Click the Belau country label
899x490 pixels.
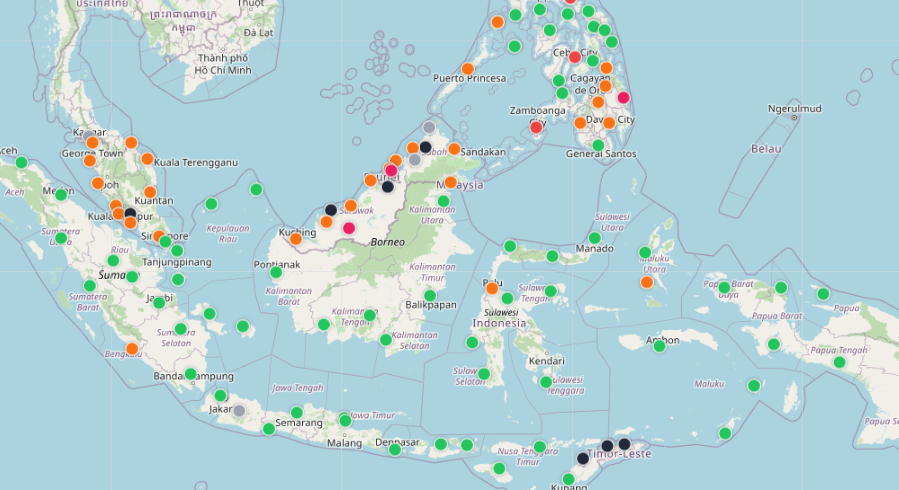point(766,148)
